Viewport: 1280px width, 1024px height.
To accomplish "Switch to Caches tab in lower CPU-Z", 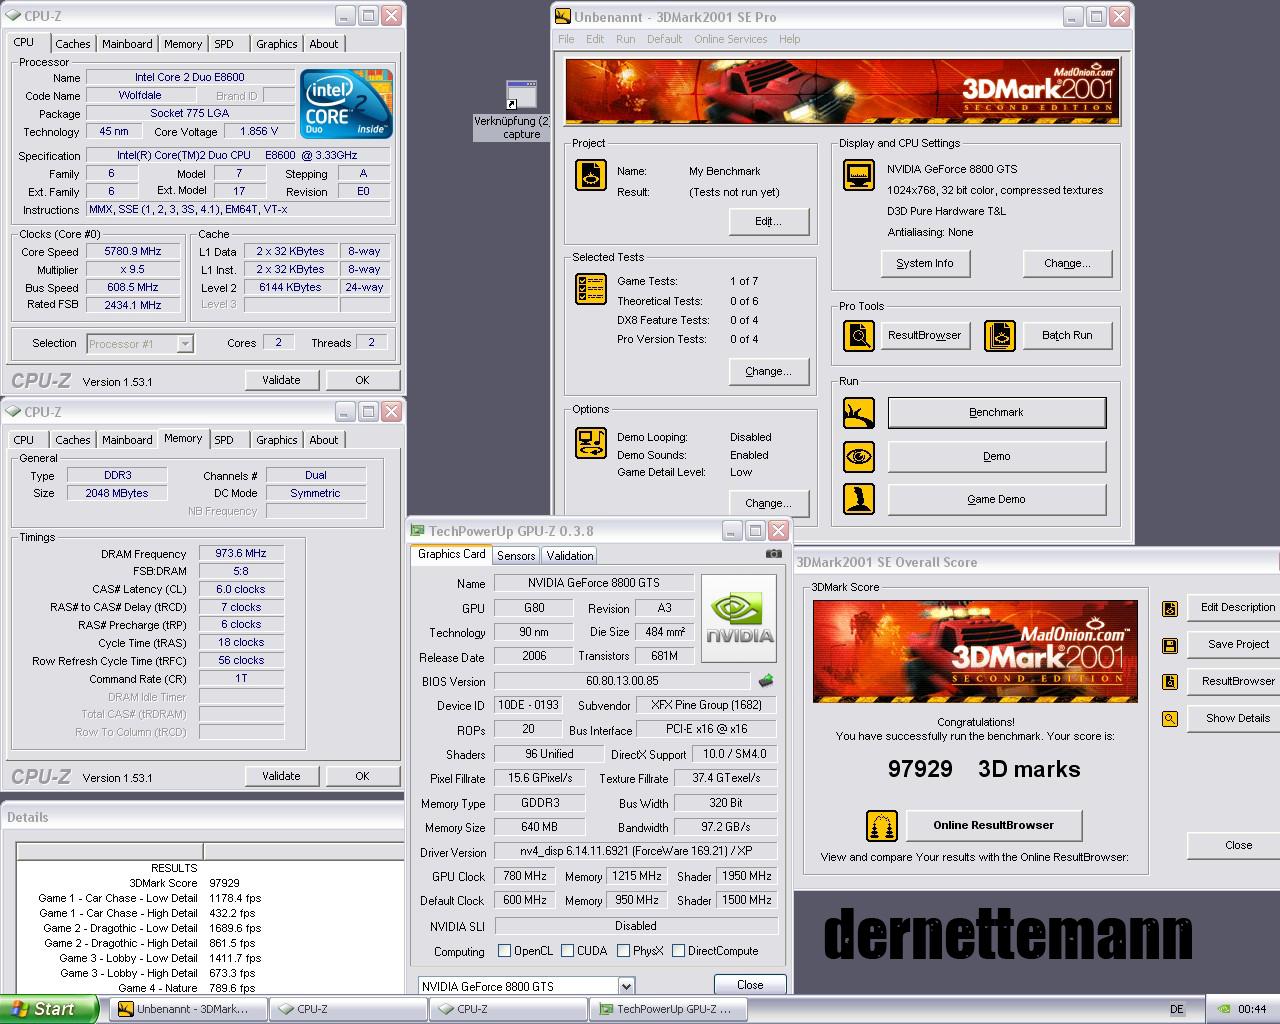I will pos(72,440).
